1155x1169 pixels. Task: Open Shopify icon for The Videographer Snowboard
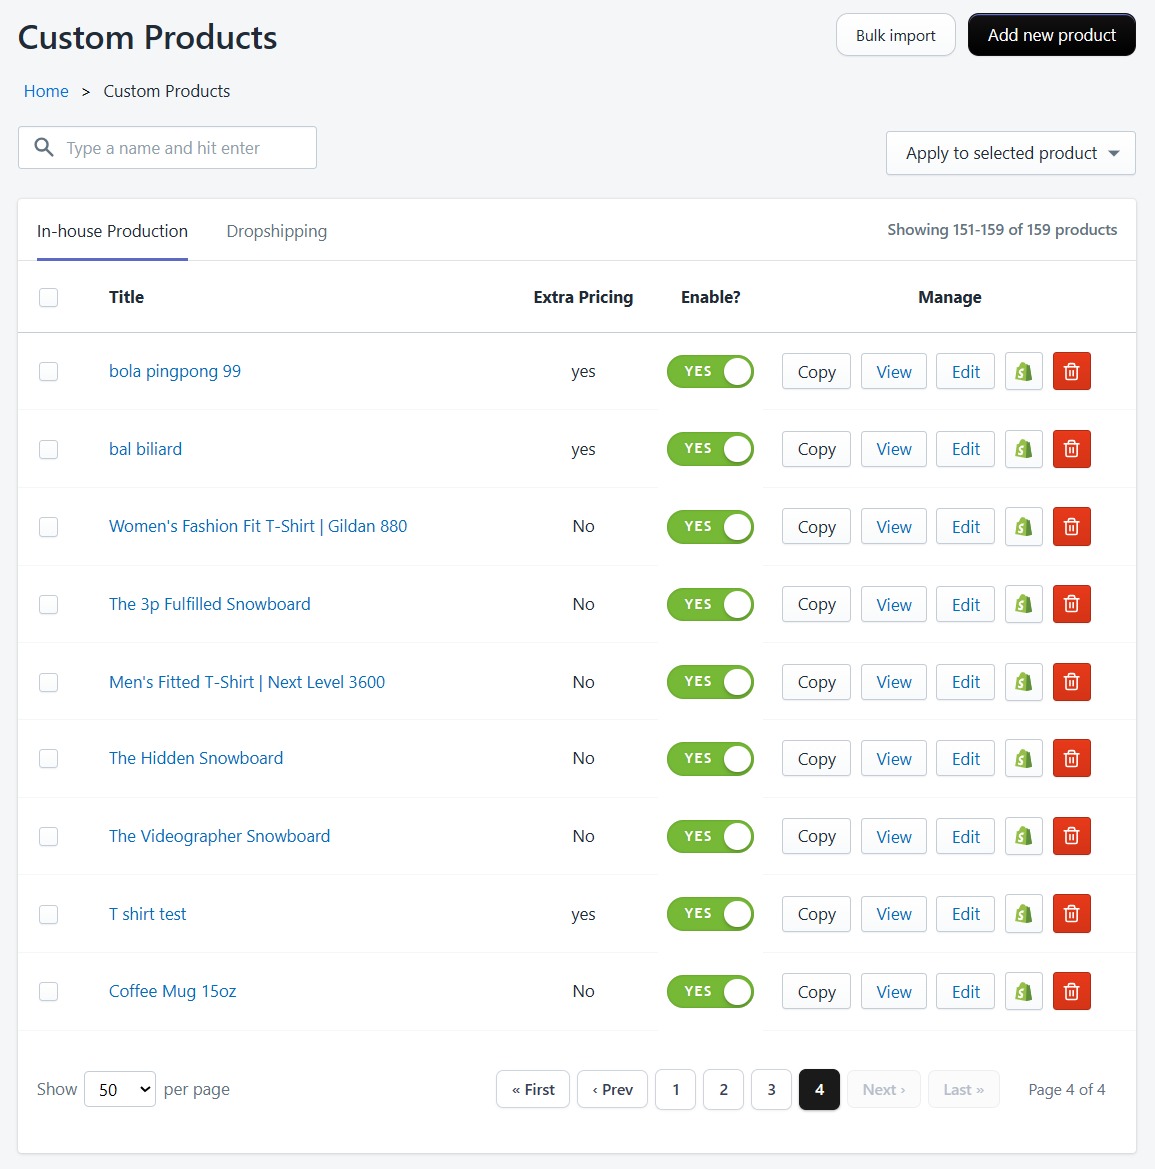[1023, 836]
